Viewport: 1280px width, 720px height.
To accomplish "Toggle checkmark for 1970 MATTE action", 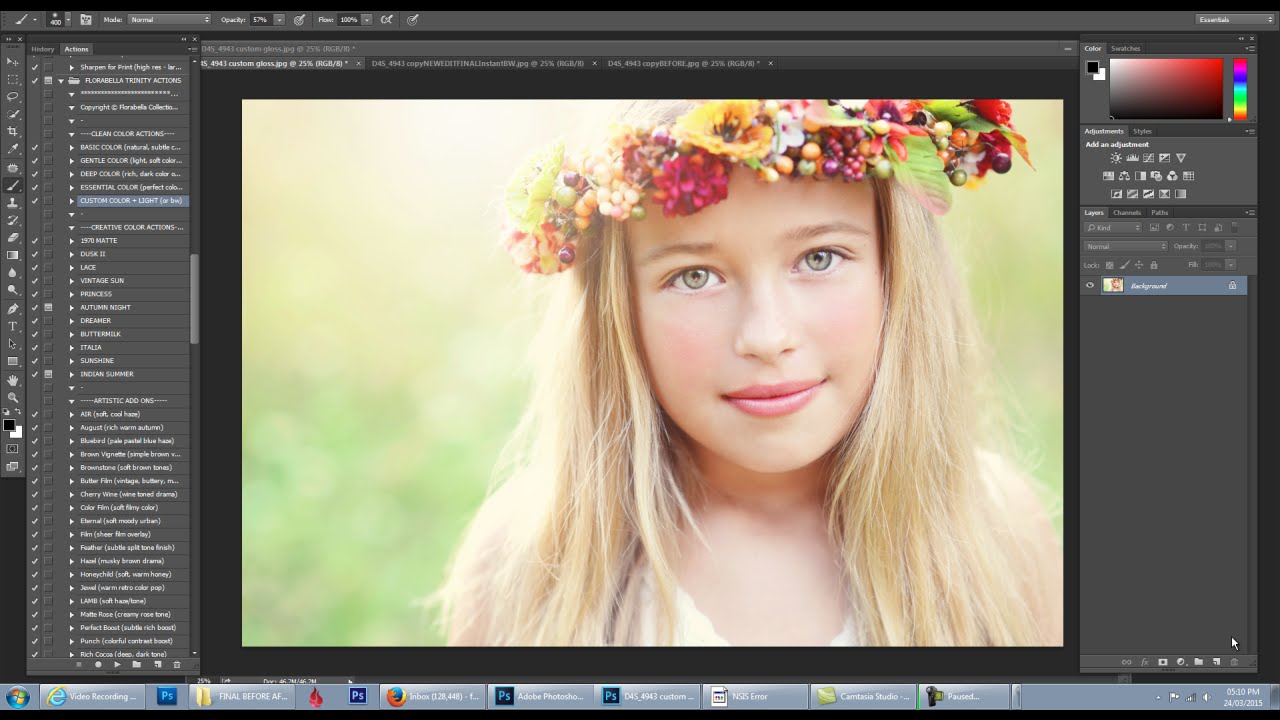I will pyautogui.click(x=34, y=240).
